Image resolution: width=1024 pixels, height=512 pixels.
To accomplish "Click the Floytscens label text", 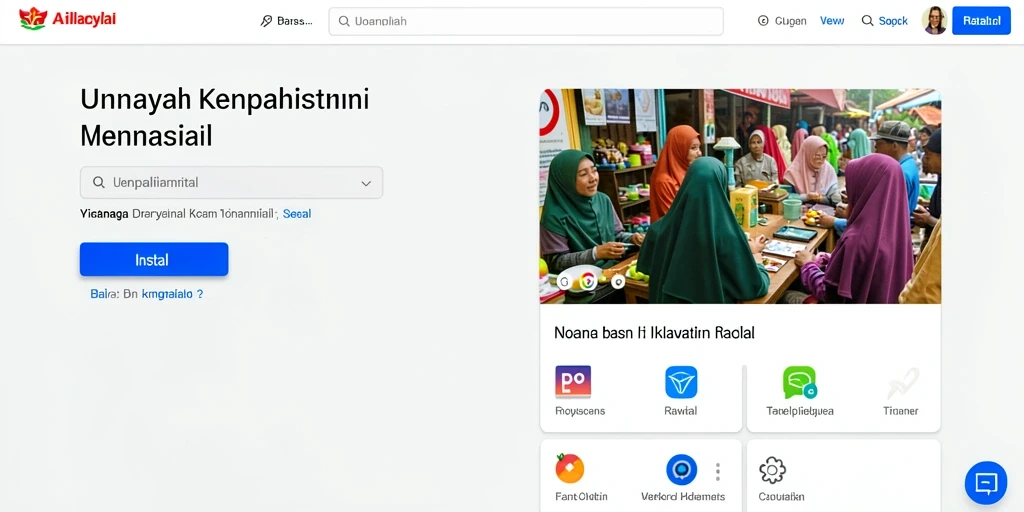I will point(580,411).
